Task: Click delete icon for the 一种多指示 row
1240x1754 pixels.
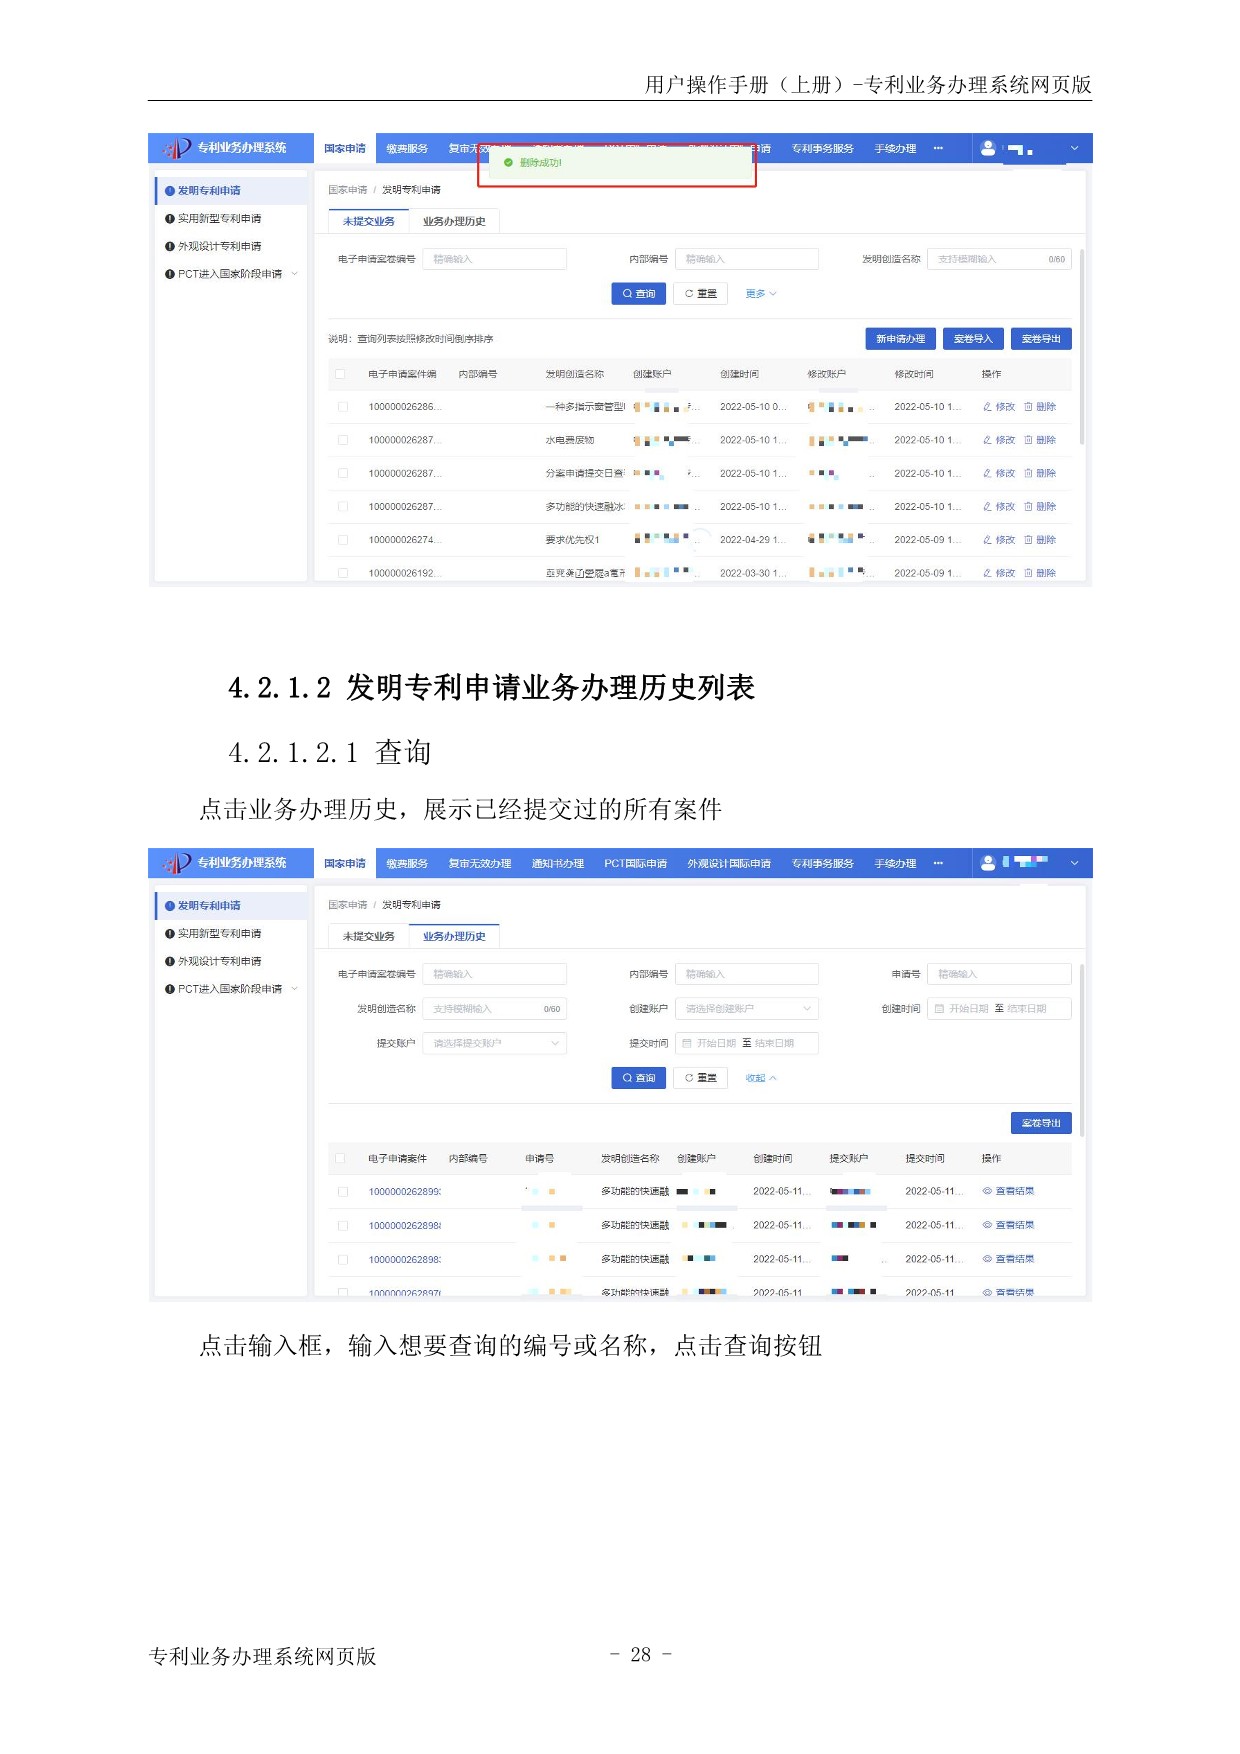Action: [x=1028, y=407]
